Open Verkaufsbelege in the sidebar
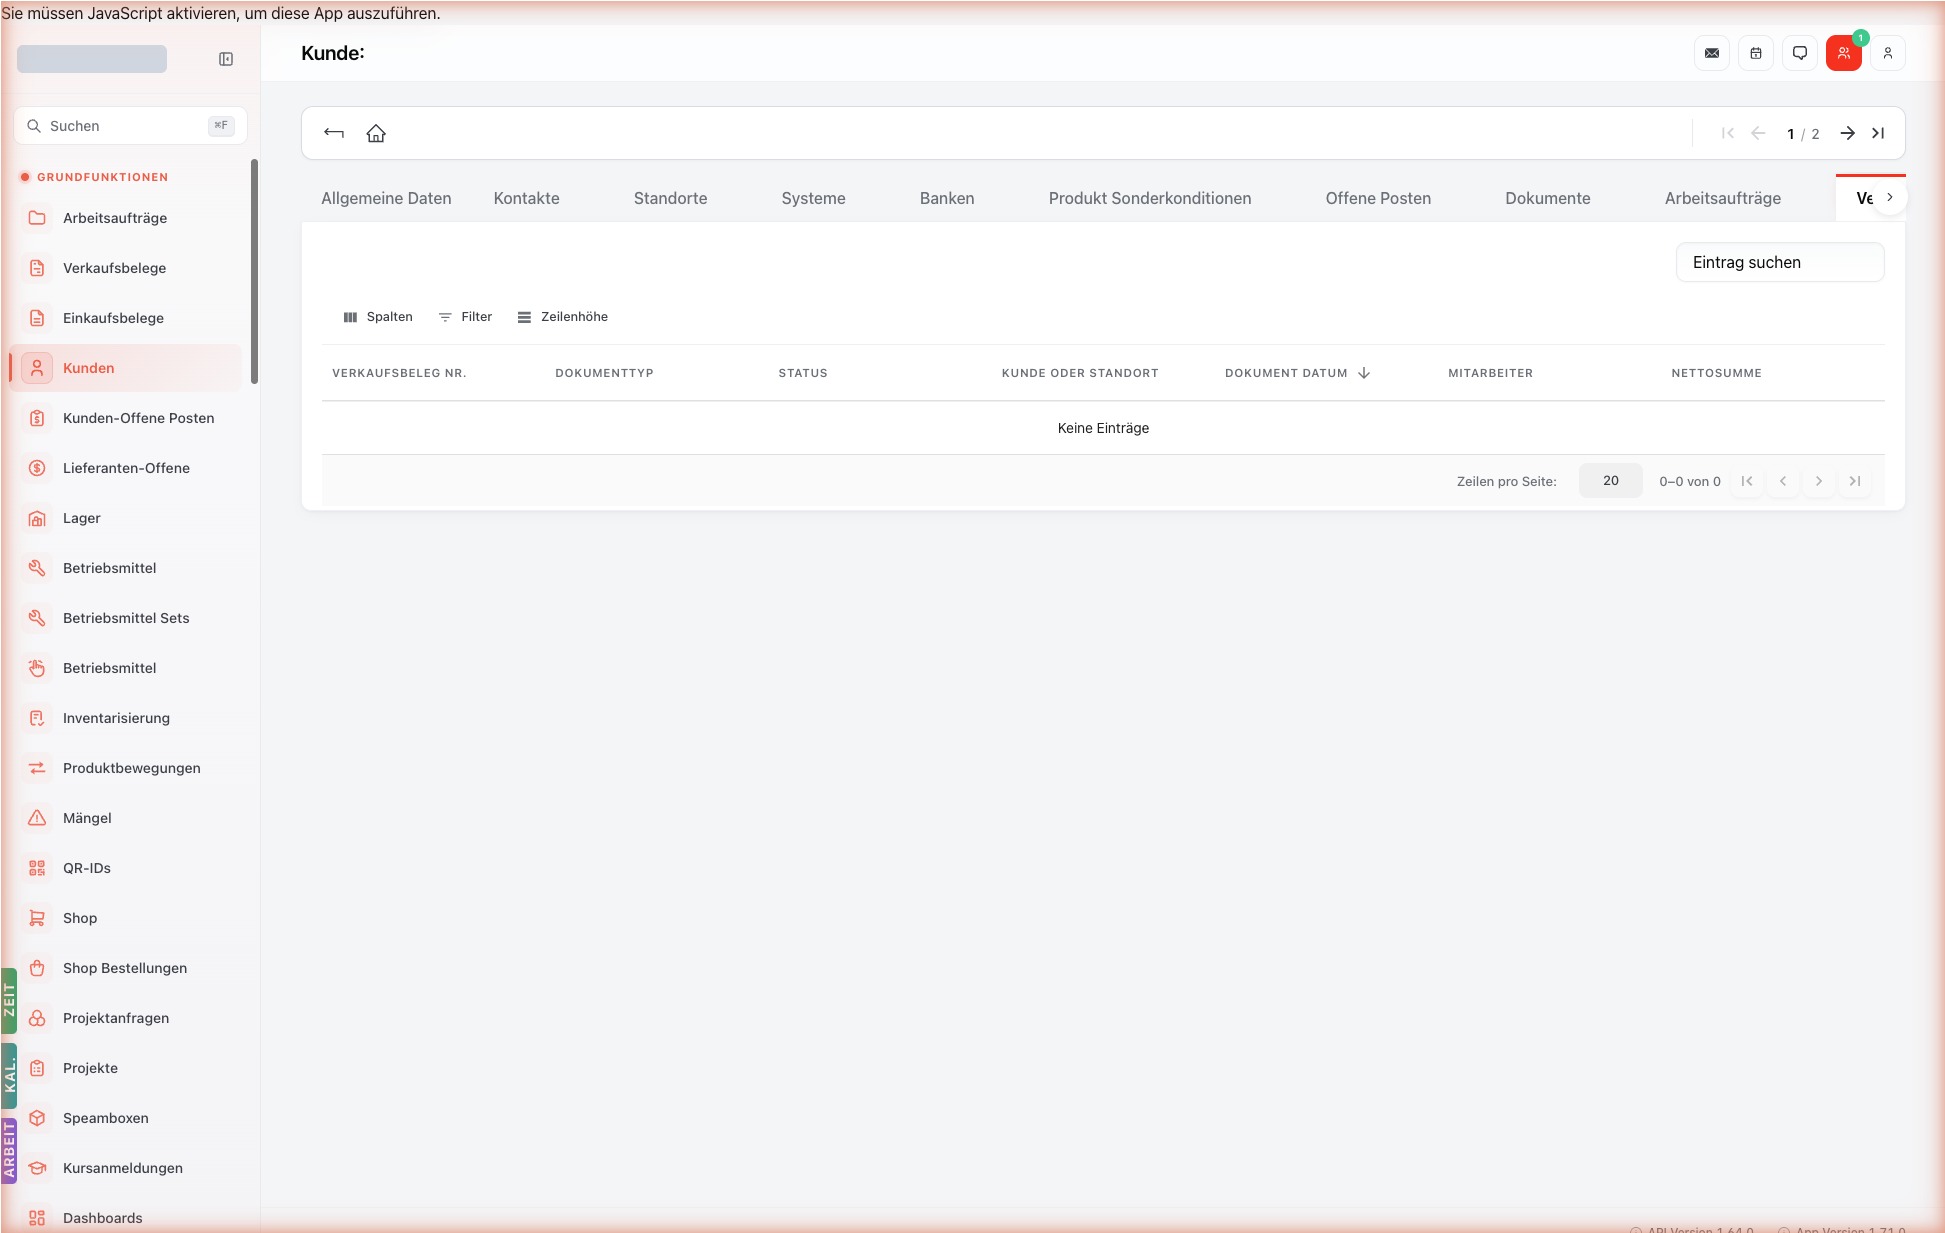Screen dimensions: 1945x1233 point(126,268)
